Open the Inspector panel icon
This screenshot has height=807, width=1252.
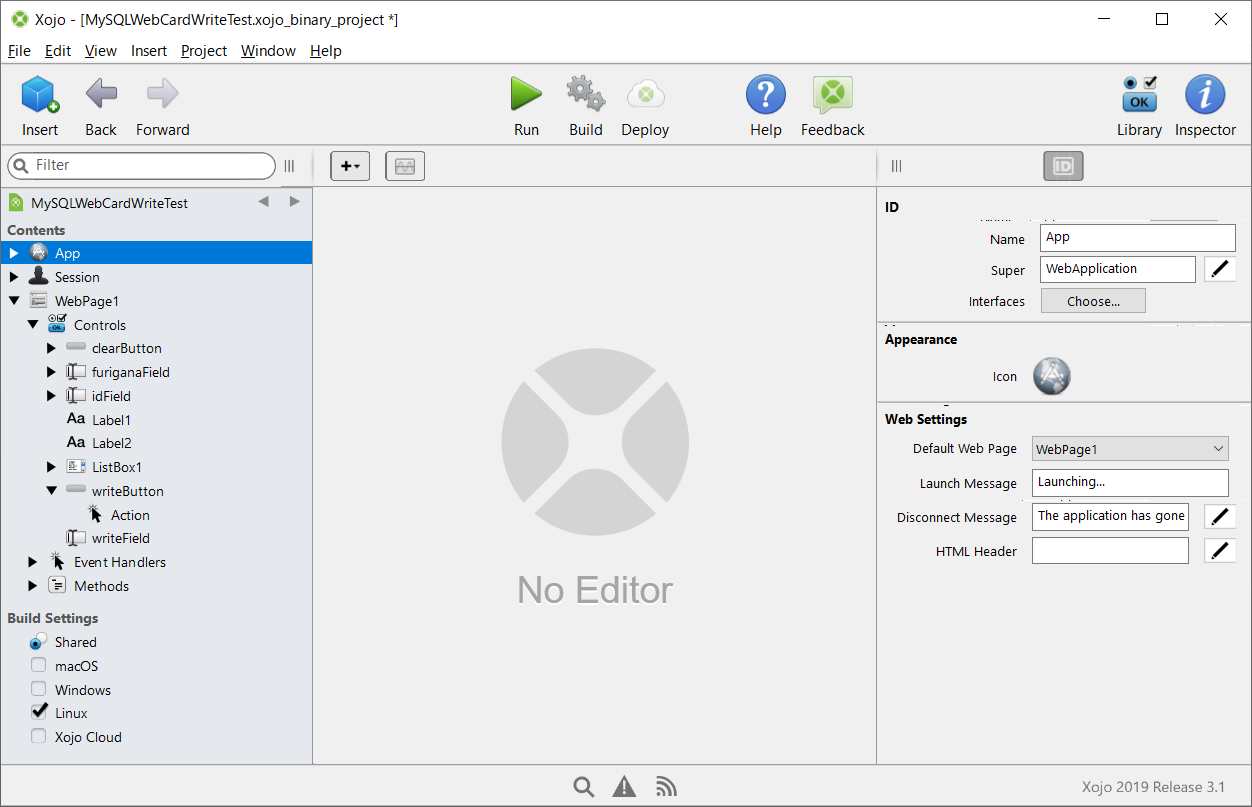[x=1205, y=95]
